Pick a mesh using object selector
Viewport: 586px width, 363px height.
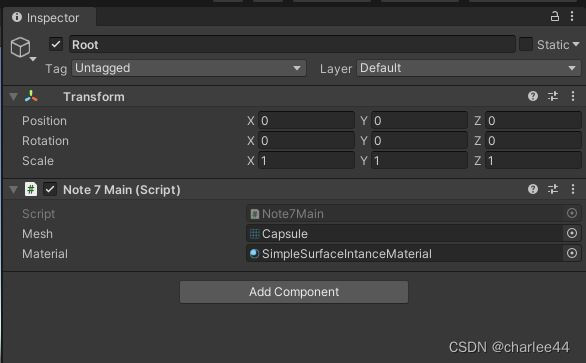pyautogui.click(x=572, y=233)
